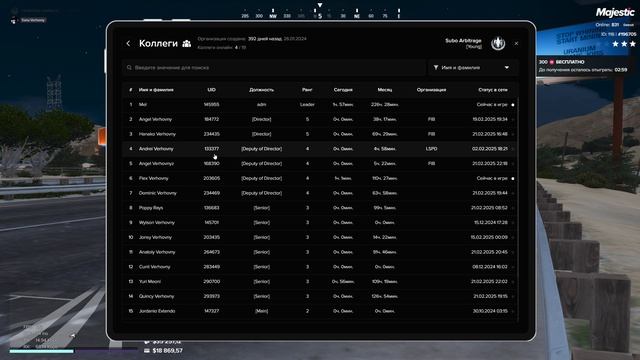Sort by the Сегодня column header

[343, 90]
